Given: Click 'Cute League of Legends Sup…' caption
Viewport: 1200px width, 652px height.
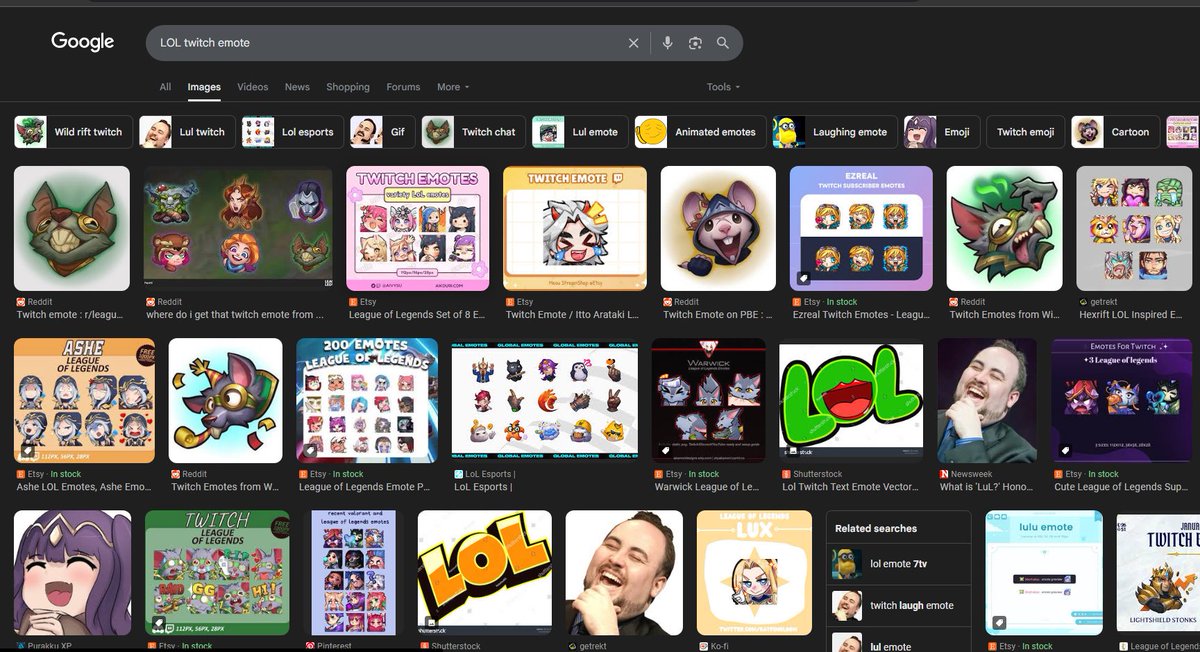Looking at the screenshot, I should [x=1121, y=487].
